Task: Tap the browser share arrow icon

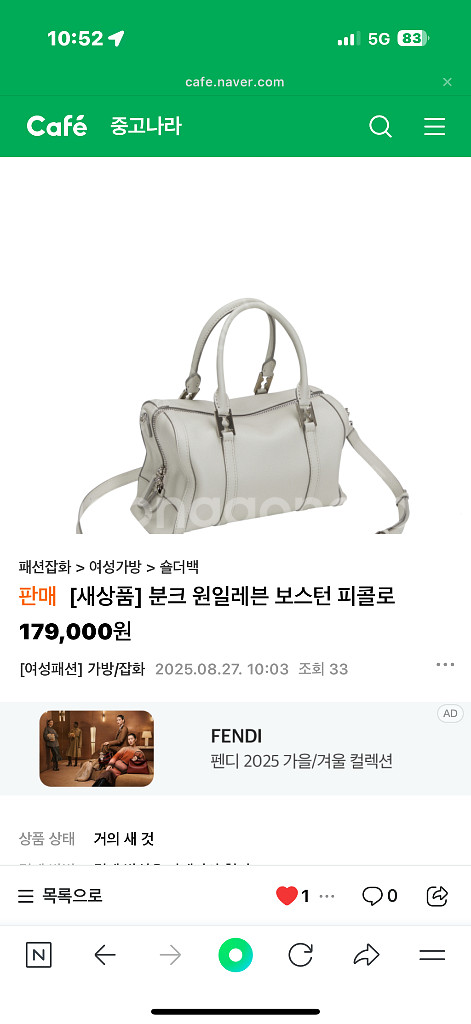Action: click(366, 955)
